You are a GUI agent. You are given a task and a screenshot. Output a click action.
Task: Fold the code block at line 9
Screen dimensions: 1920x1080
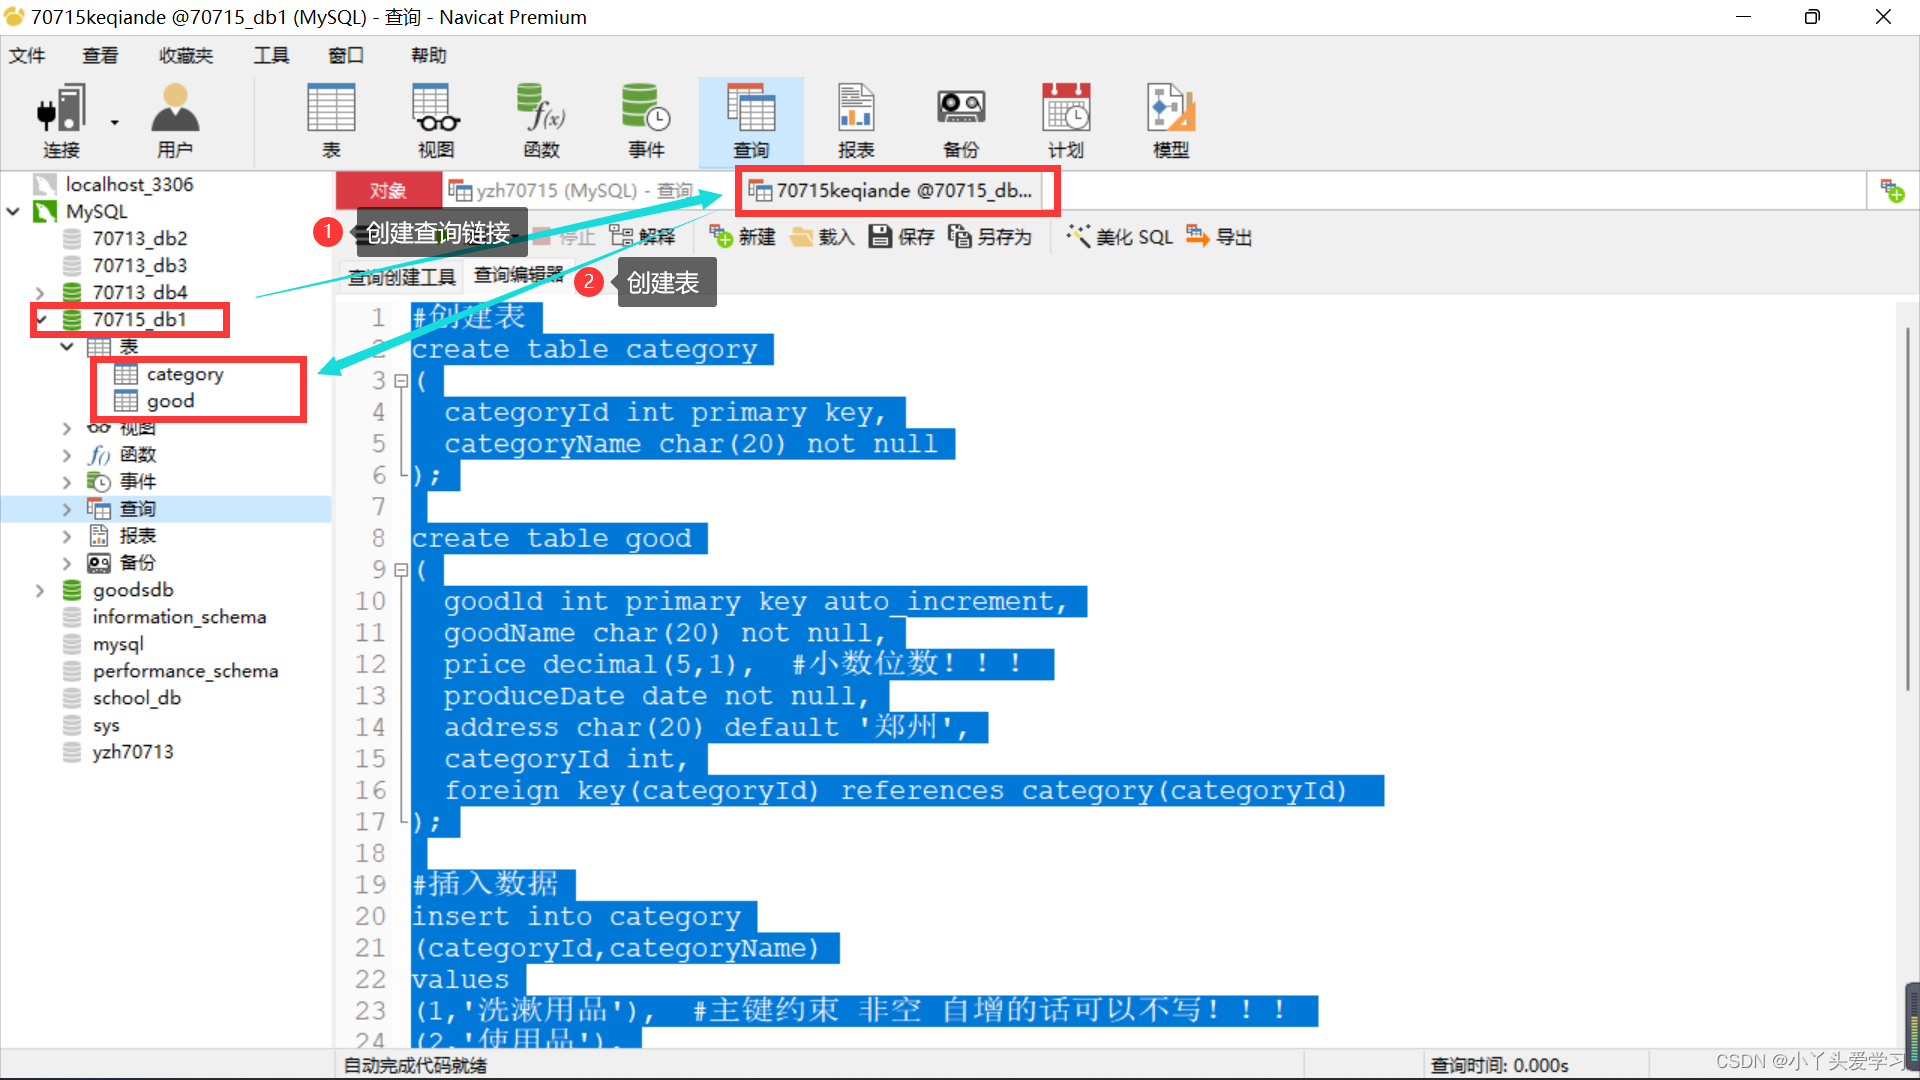click(401, 570)
